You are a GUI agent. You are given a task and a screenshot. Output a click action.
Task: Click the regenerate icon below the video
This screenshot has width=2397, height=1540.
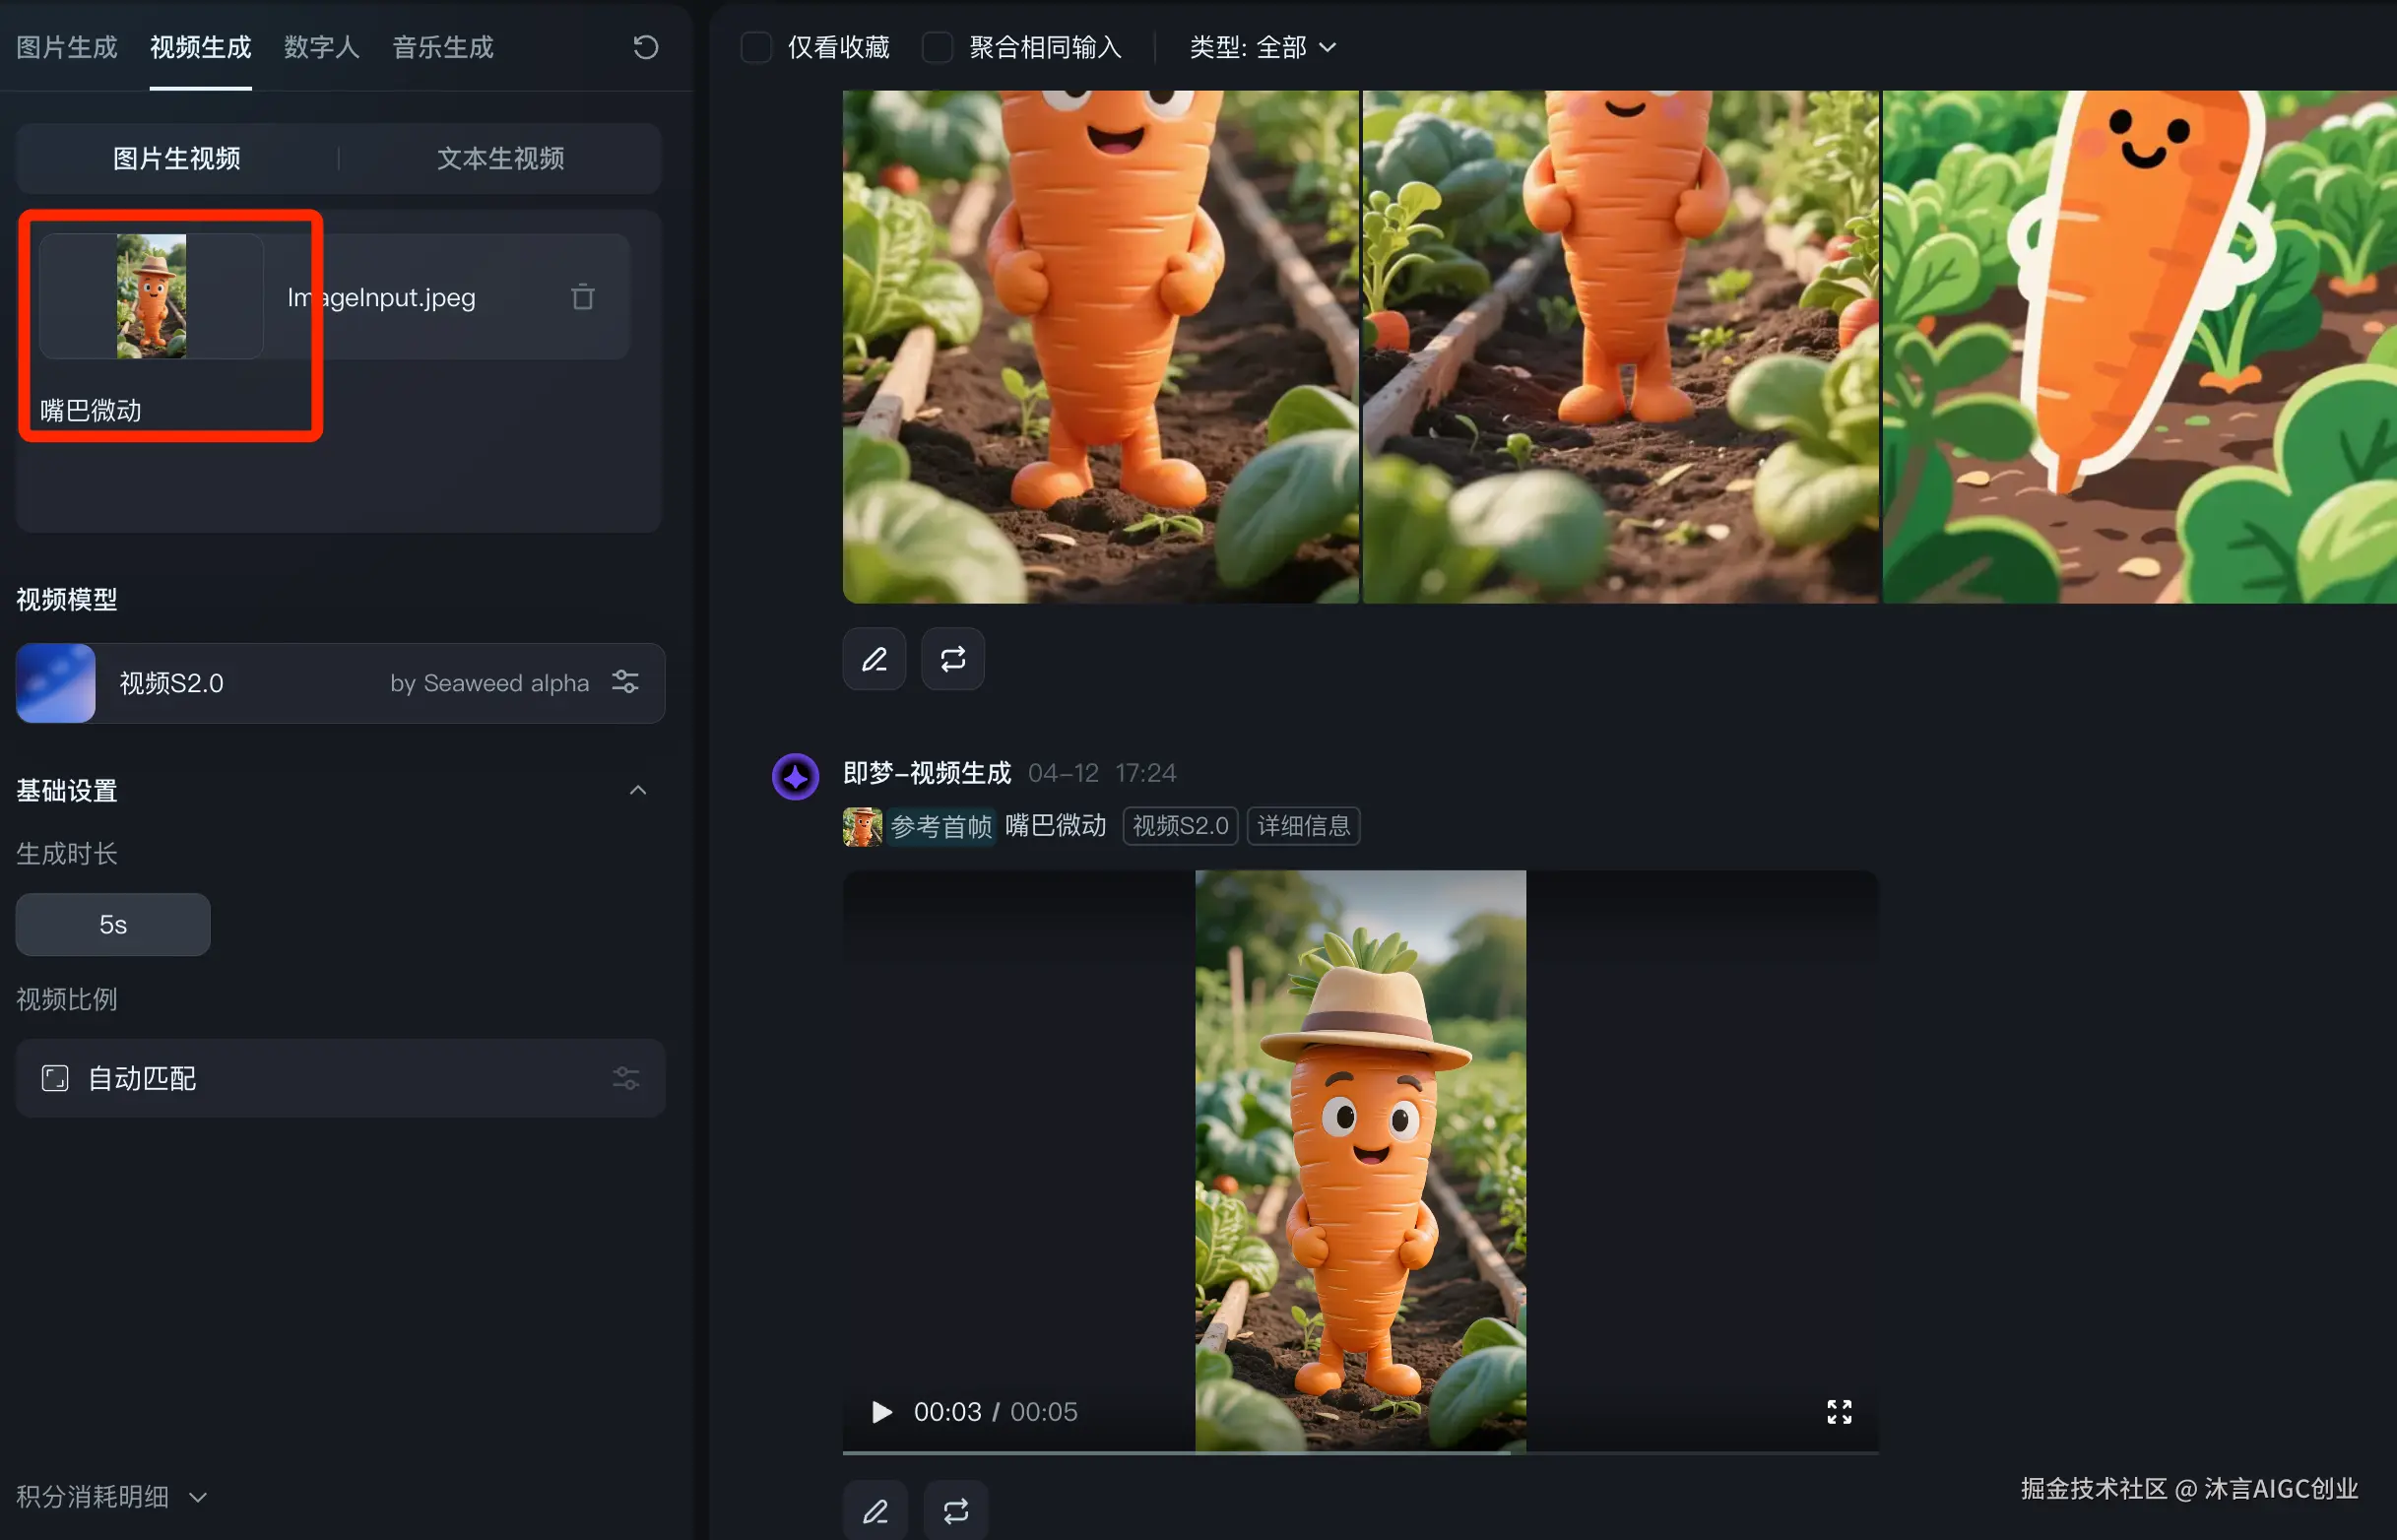(955, 1510)
